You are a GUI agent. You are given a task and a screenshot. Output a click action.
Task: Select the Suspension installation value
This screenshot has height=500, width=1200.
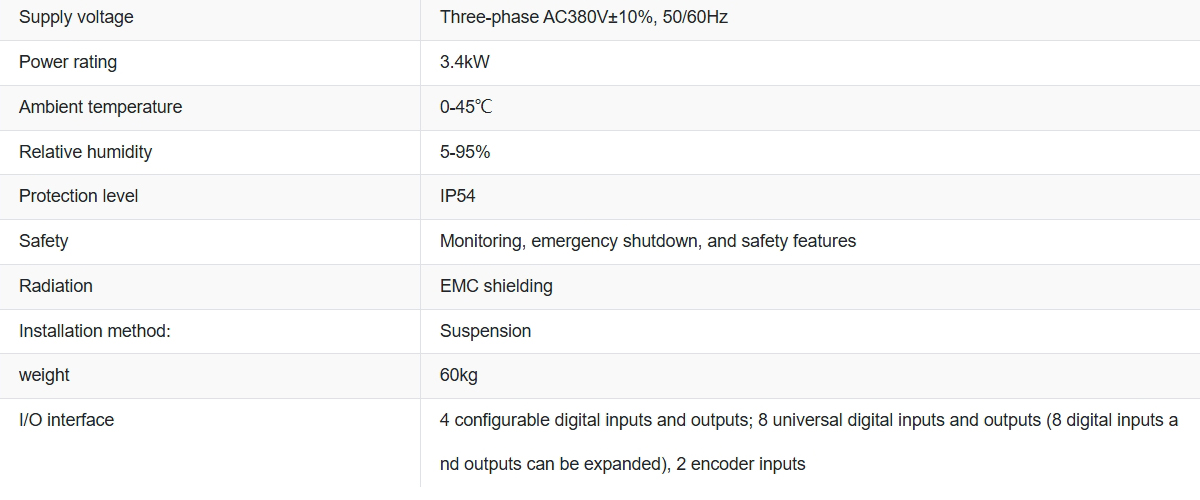coord(485,331)
